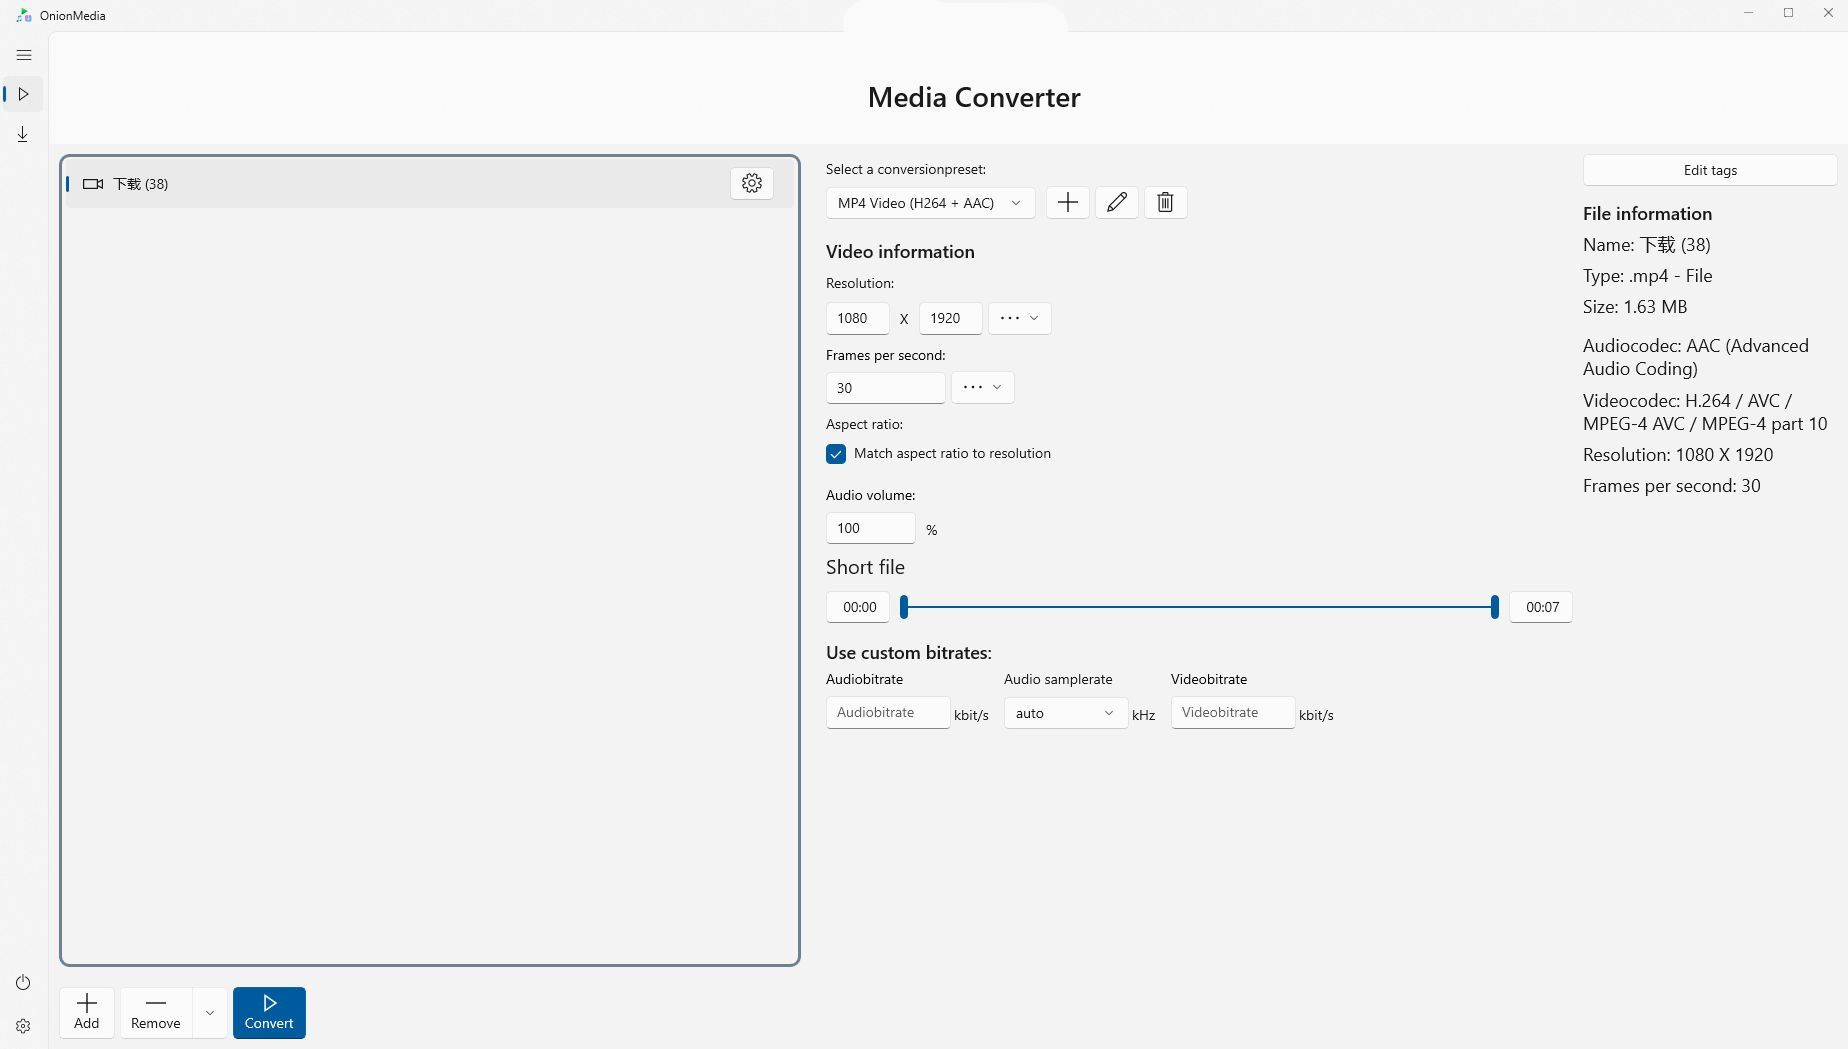Click the Edit tags button
This screenshot has width=1848, height=1049.
(x=1709, y=170)
